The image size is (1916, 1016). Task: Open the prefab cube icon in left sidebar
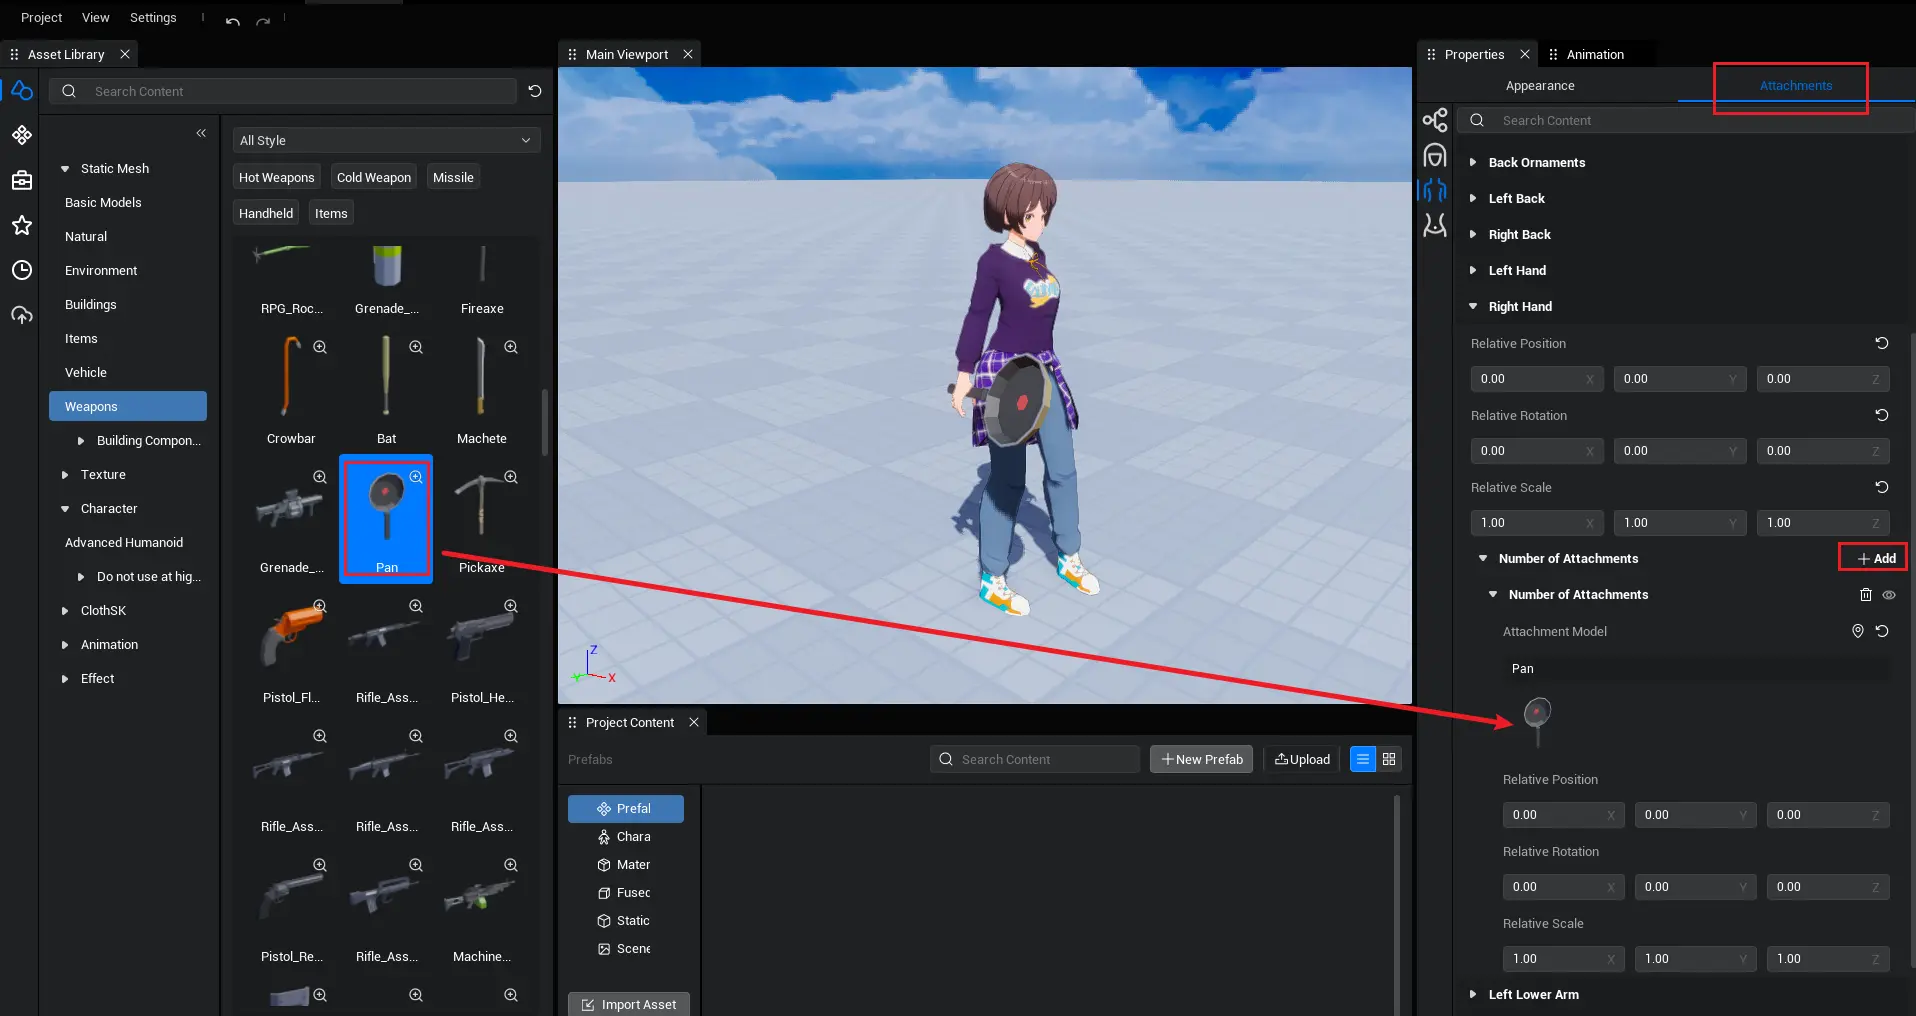tap(22, 135)
